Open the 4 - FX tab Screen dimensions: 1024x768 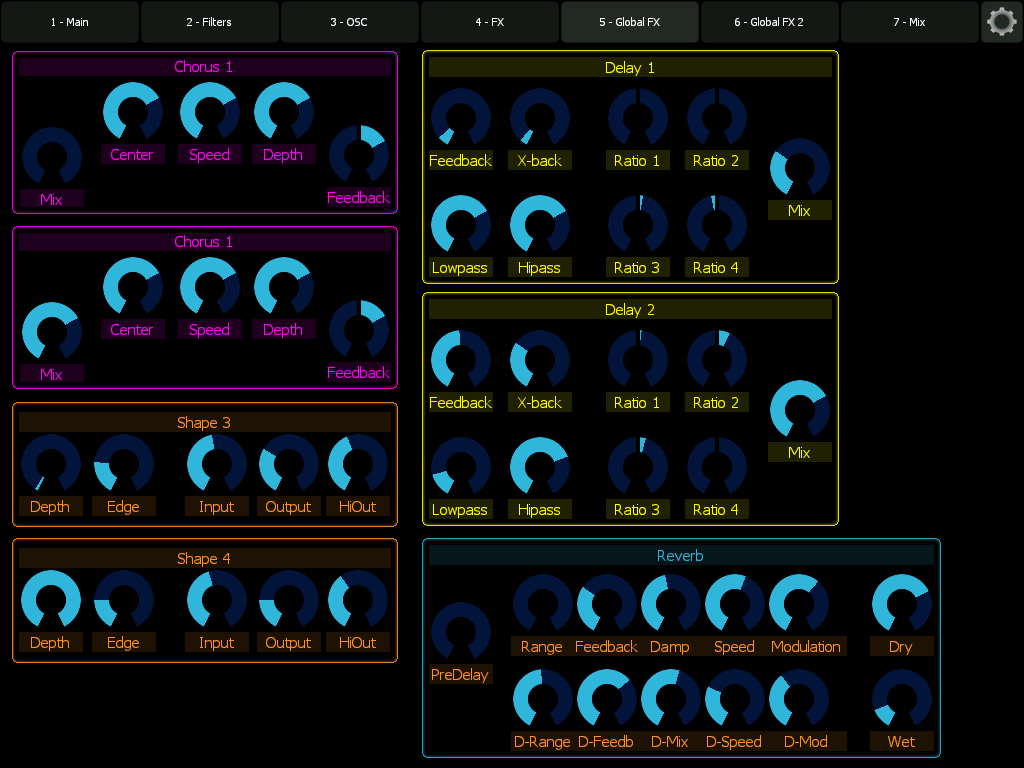pos(490,22)
